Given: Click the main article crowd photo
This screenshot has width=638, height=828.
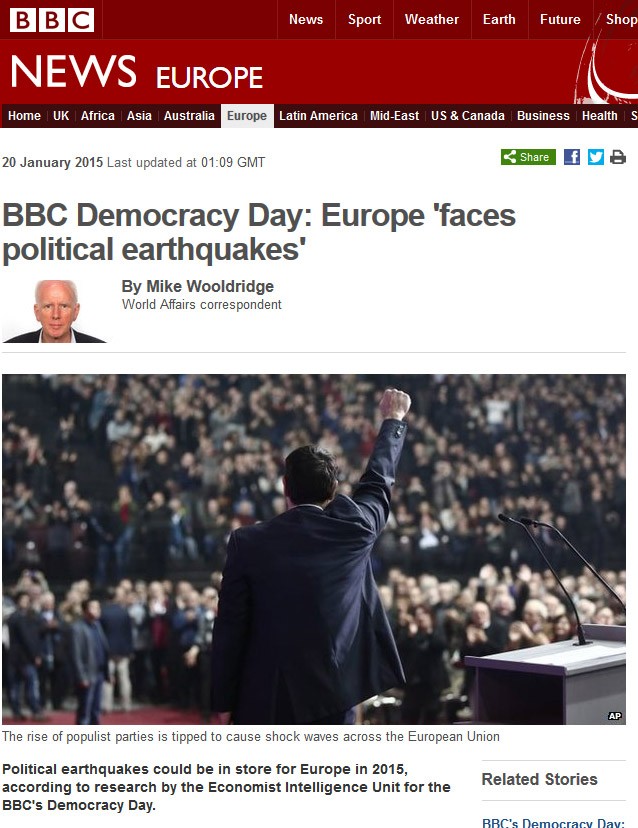Looking at the screenshot, I should point(314,549).
